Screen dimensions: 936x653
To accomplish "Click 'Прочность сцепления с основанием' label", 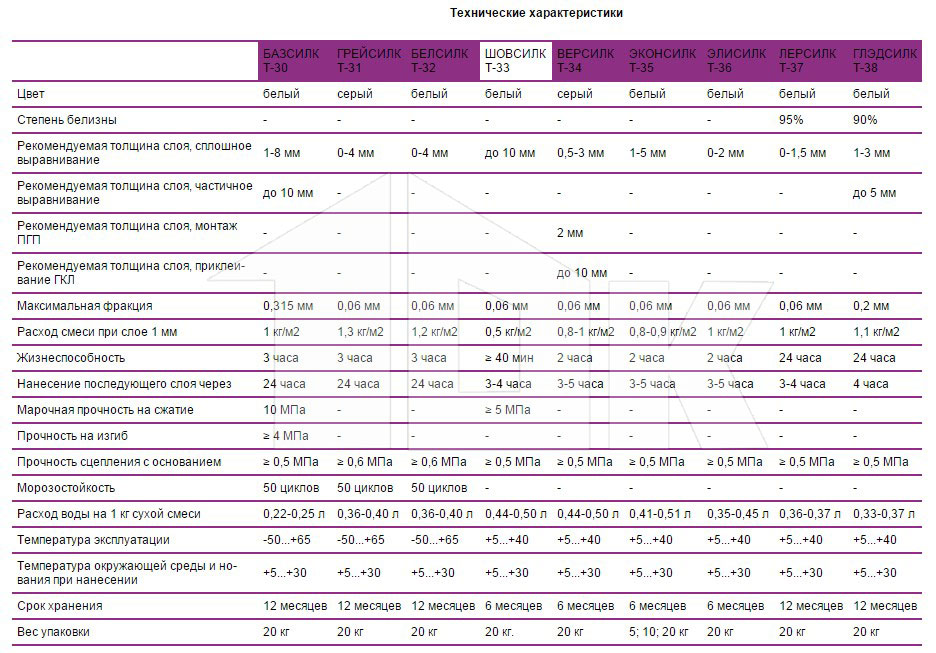I will point(119,462).
